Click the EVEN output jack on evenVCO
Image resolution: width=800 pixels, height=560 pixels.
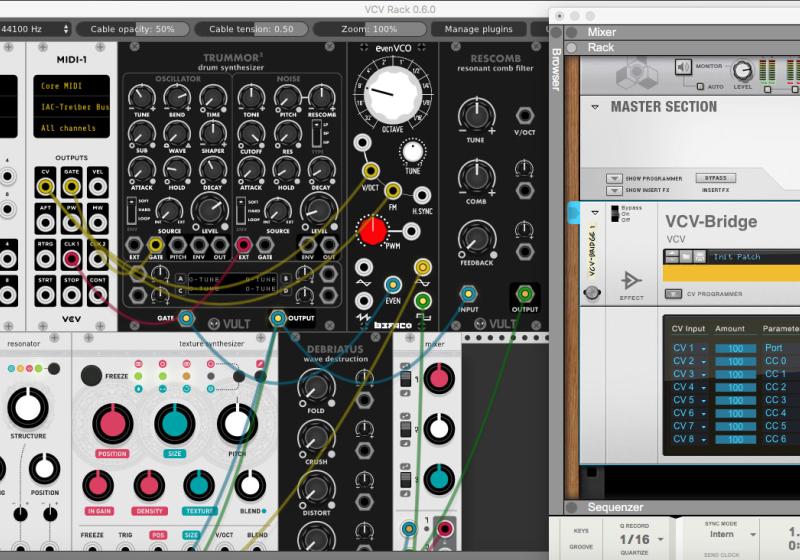coord(392,285)
